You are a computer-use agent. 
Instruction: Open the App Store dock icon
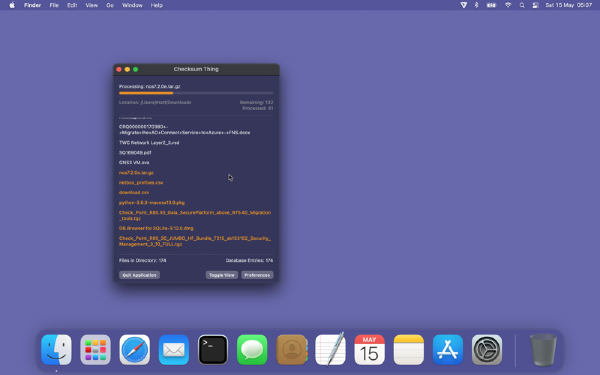[x=448, y=350]
